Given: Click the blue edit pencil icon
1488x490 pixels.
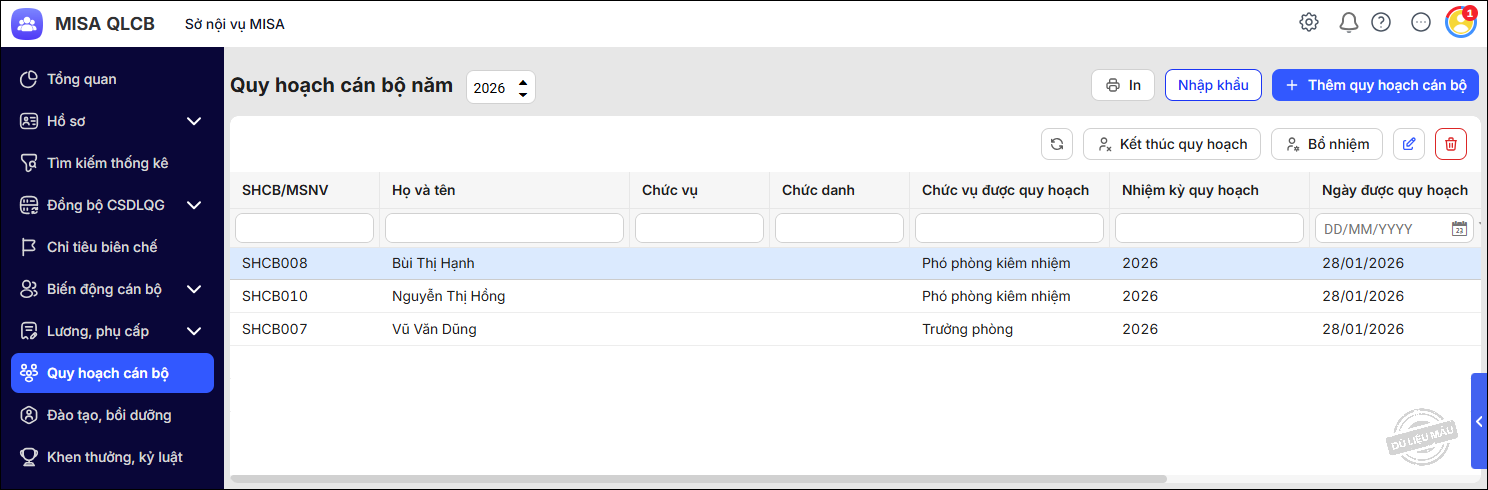Looking at the screenshot, I should pyautogui.click(x=1409, y=144).
